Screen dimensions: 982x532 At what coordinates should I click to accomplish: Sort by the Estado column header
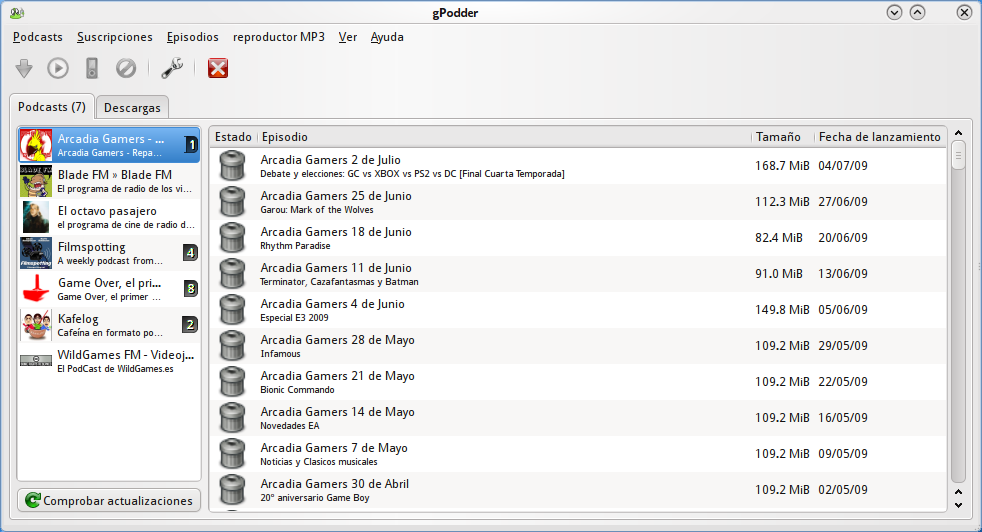pos(233,137)
